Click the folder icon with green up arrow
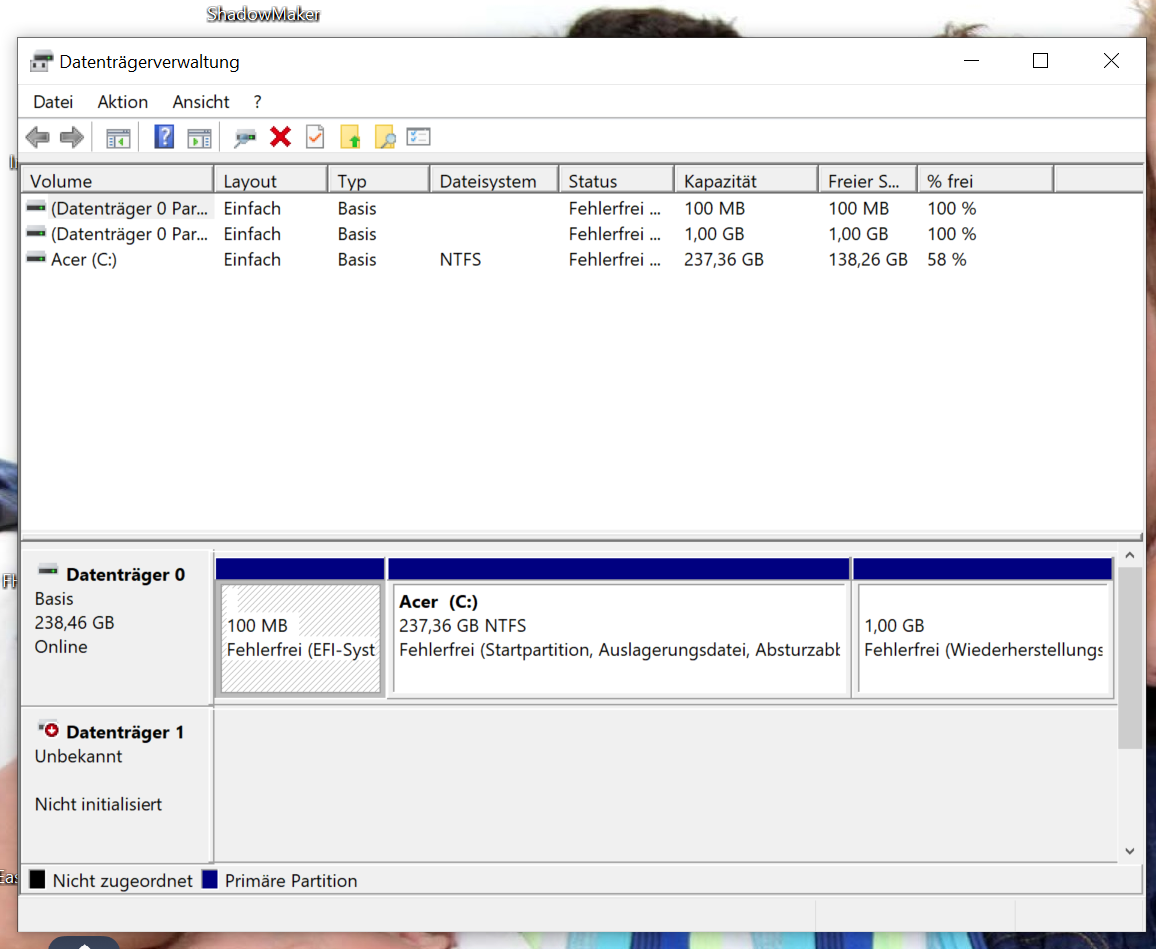 pyautogui.click(x=350, y=137)
